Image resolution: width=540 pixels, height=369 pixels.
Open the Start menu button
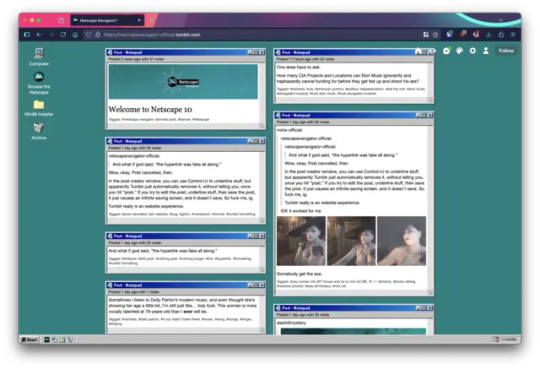(x=29, y=340)
